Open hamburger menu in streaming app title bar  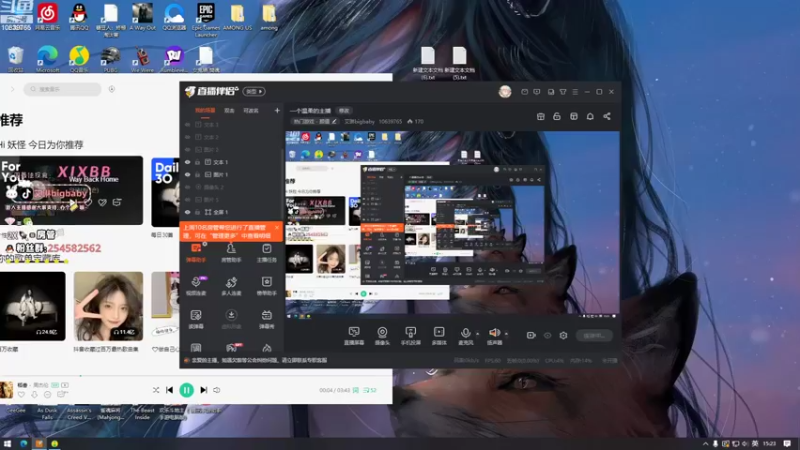575,92
